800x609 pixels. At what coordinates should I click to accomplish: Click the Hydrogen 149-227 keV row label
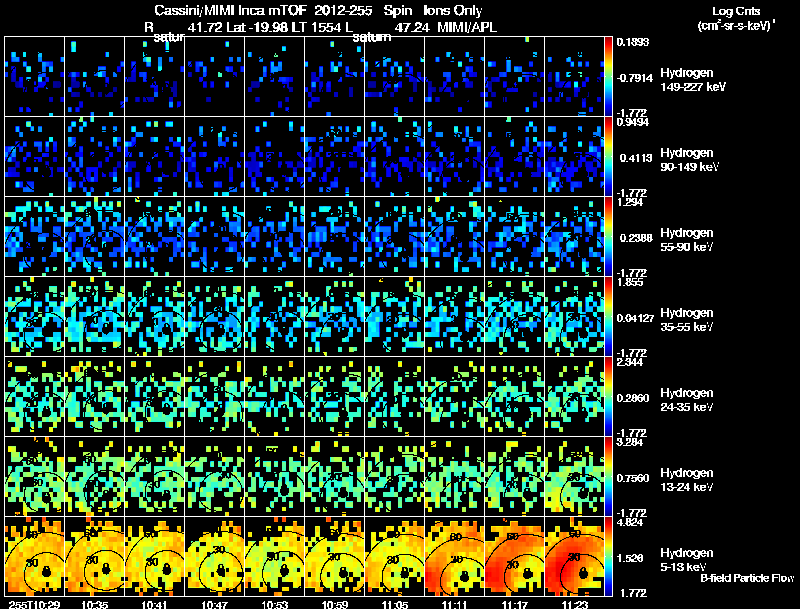coord(693,80)
